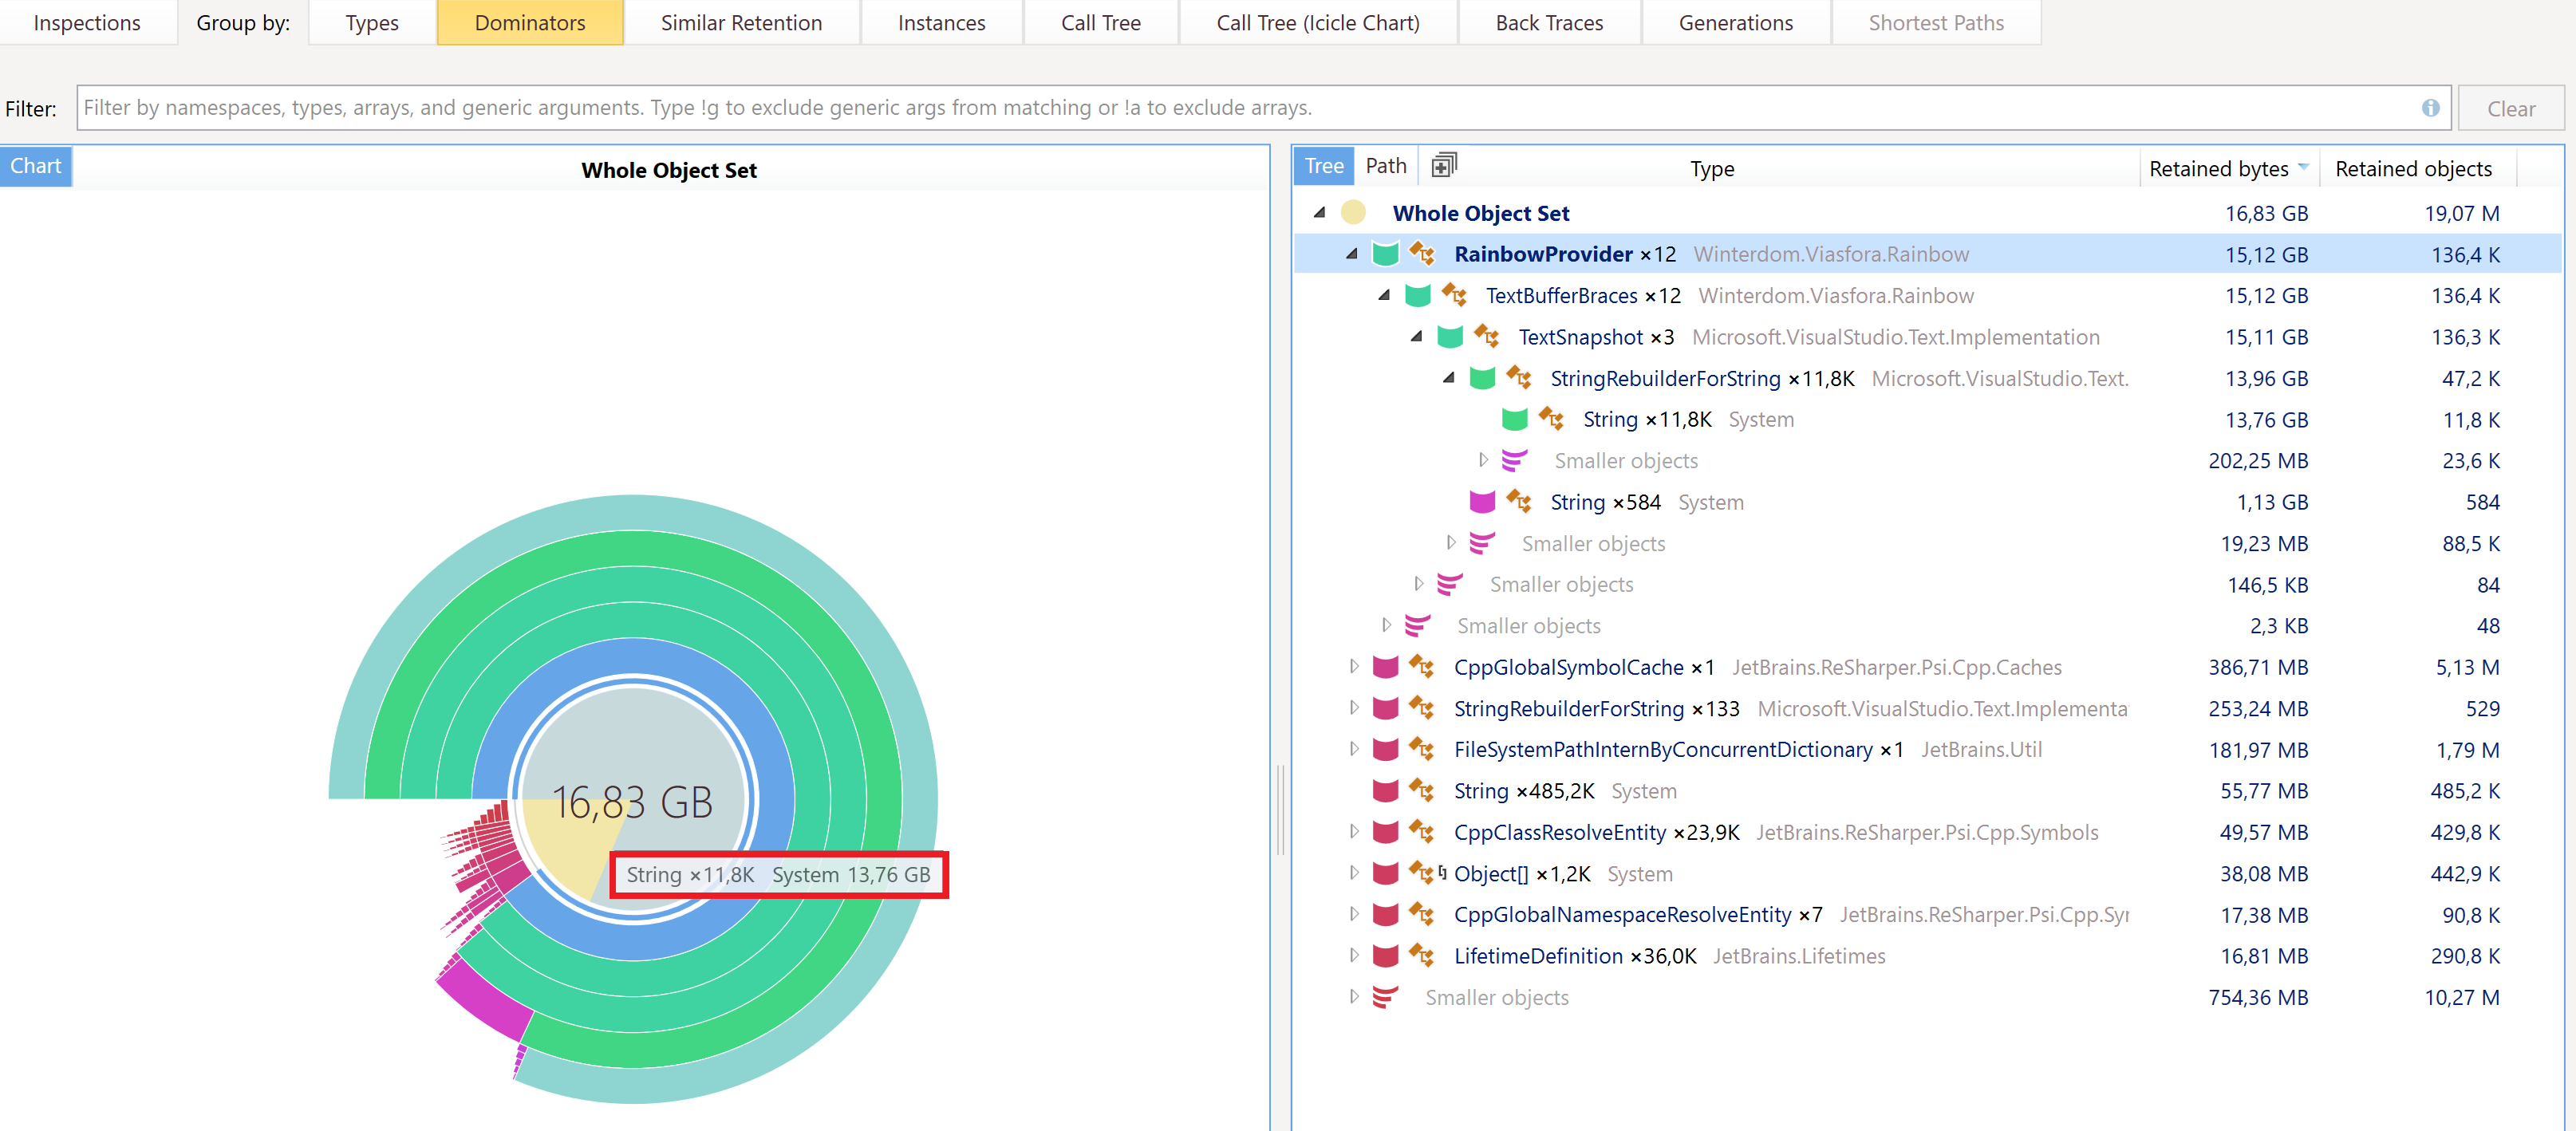
Task: Click the green type icon beside RainbowProvider
Action: (x=1386, y=254)
